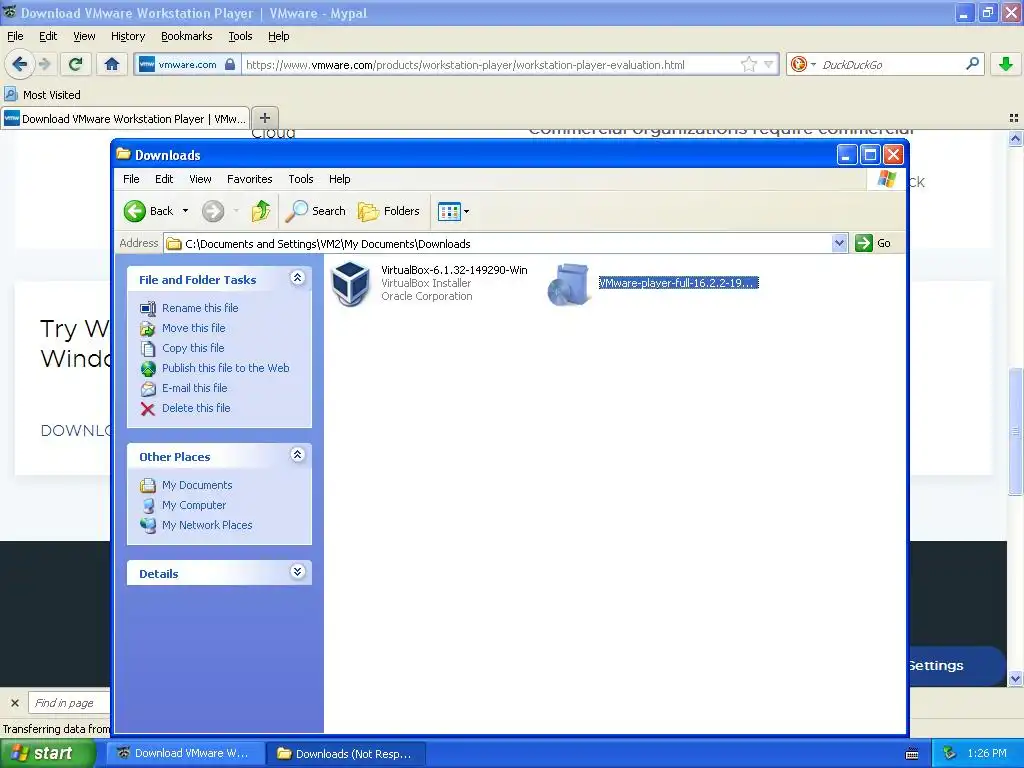Click browser back arrow button

point(20,64)
